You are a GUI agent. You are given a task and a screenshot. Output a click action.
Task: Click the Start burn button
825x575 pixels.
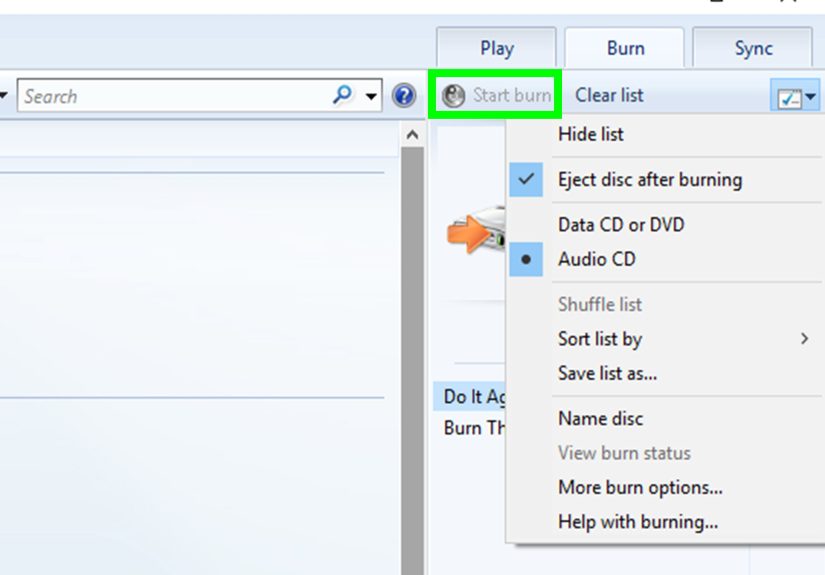(x=496, y=95)
